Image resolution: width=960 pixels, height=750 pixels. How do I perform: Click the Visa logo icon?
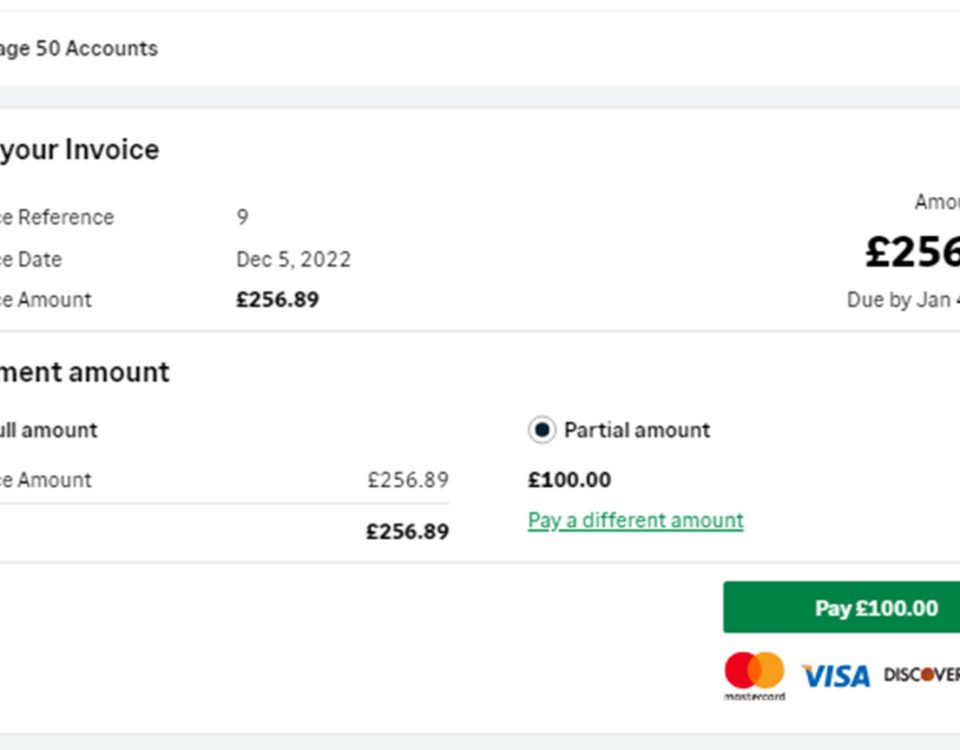click(836, 677)
